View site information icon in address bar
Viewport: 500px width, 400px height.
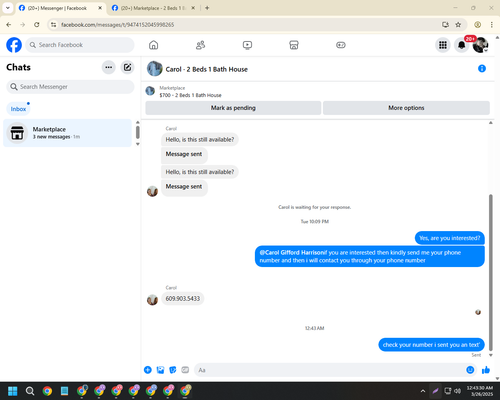pos(54,25)
